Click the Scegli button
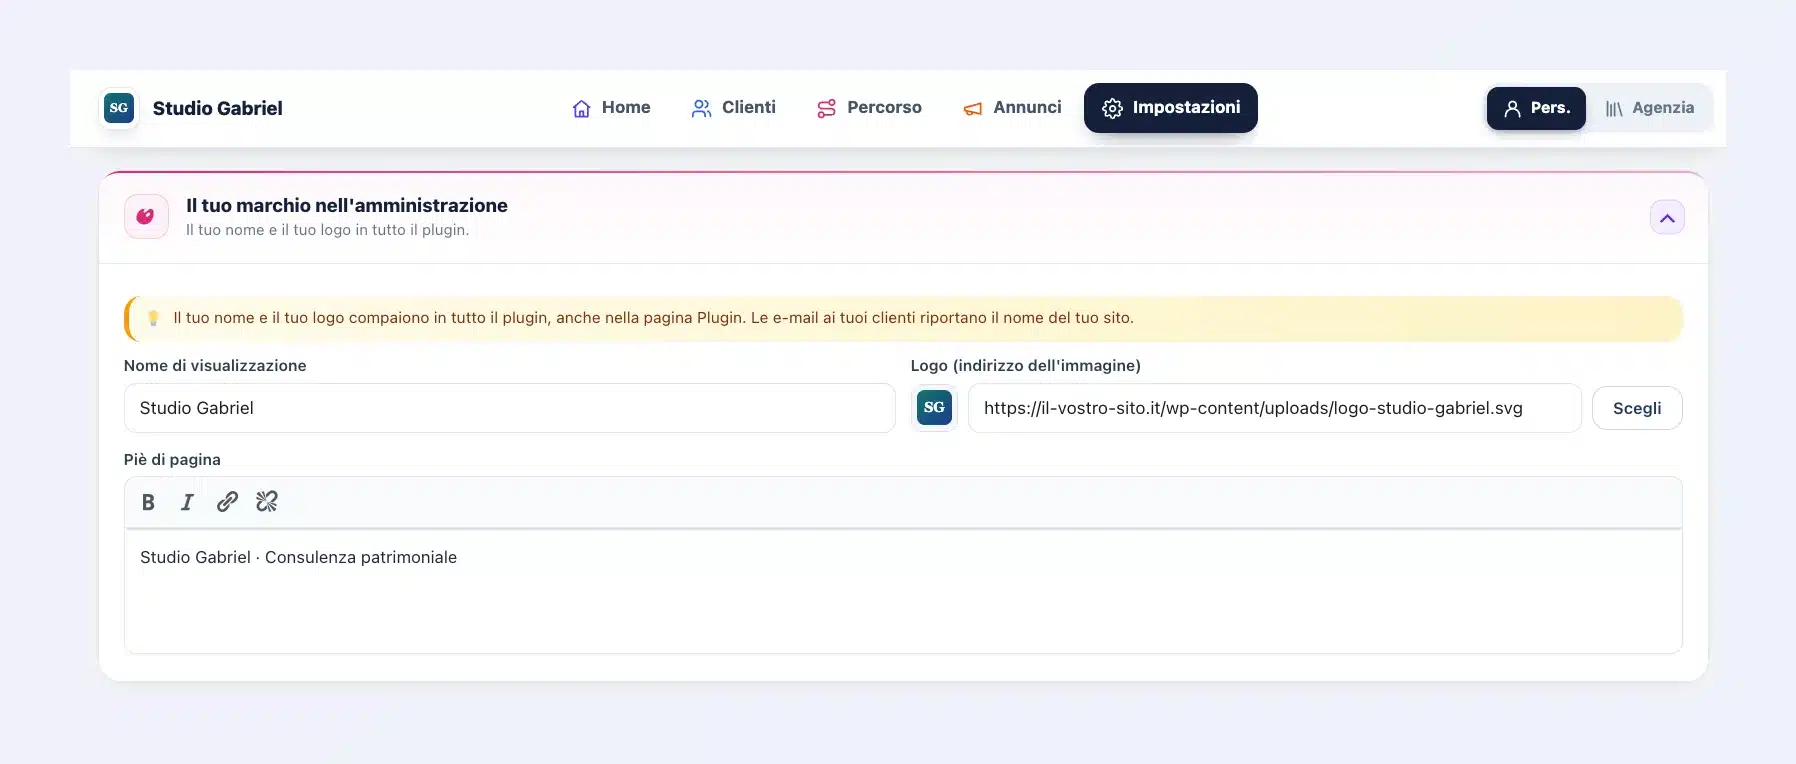 pyautogui.click(x=1637, y=408)
